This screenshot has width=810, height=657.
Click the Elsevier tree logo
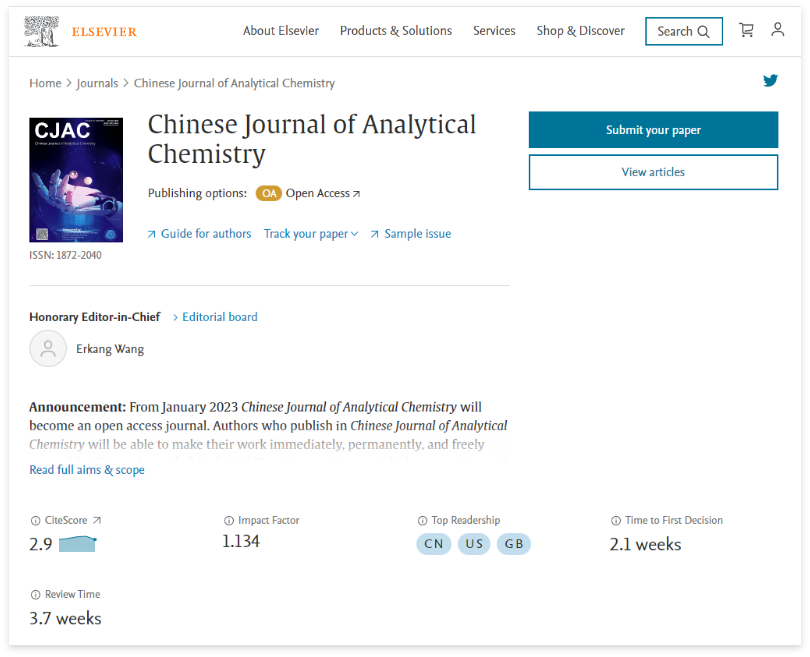pos(41,31)
